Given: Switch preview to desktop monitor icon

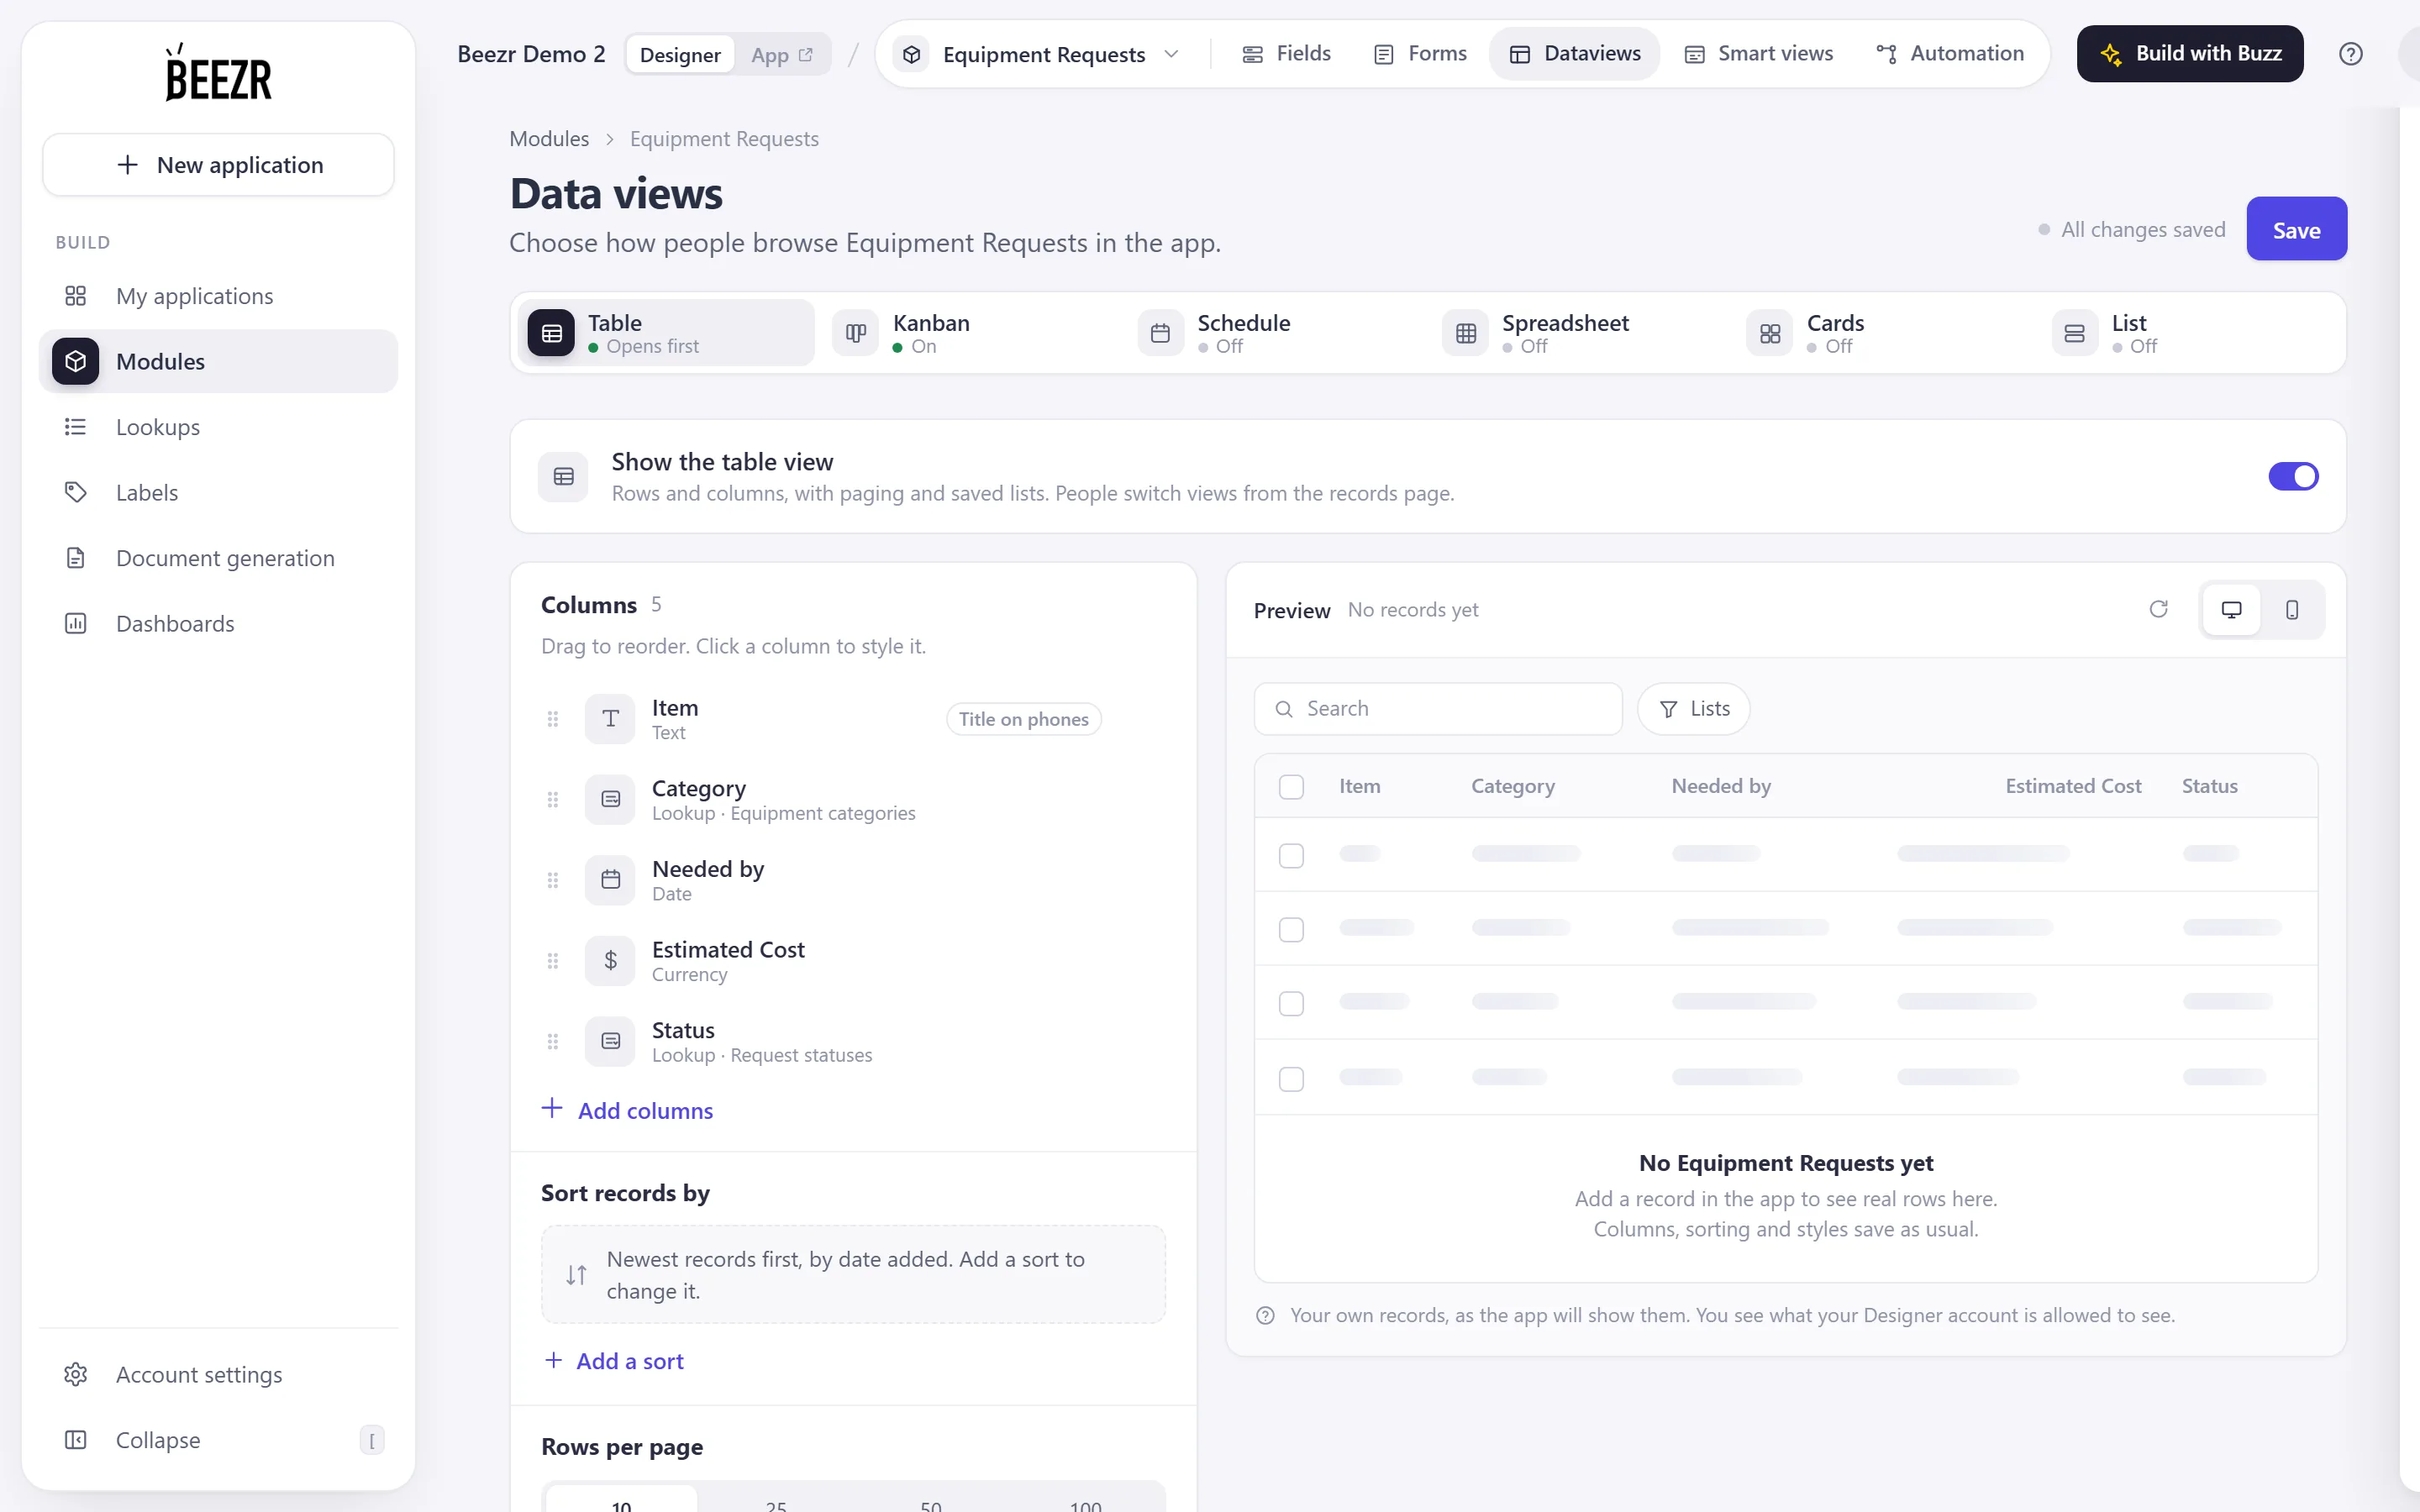Looking at the screenshot, I should click(x=2231, y=609).
